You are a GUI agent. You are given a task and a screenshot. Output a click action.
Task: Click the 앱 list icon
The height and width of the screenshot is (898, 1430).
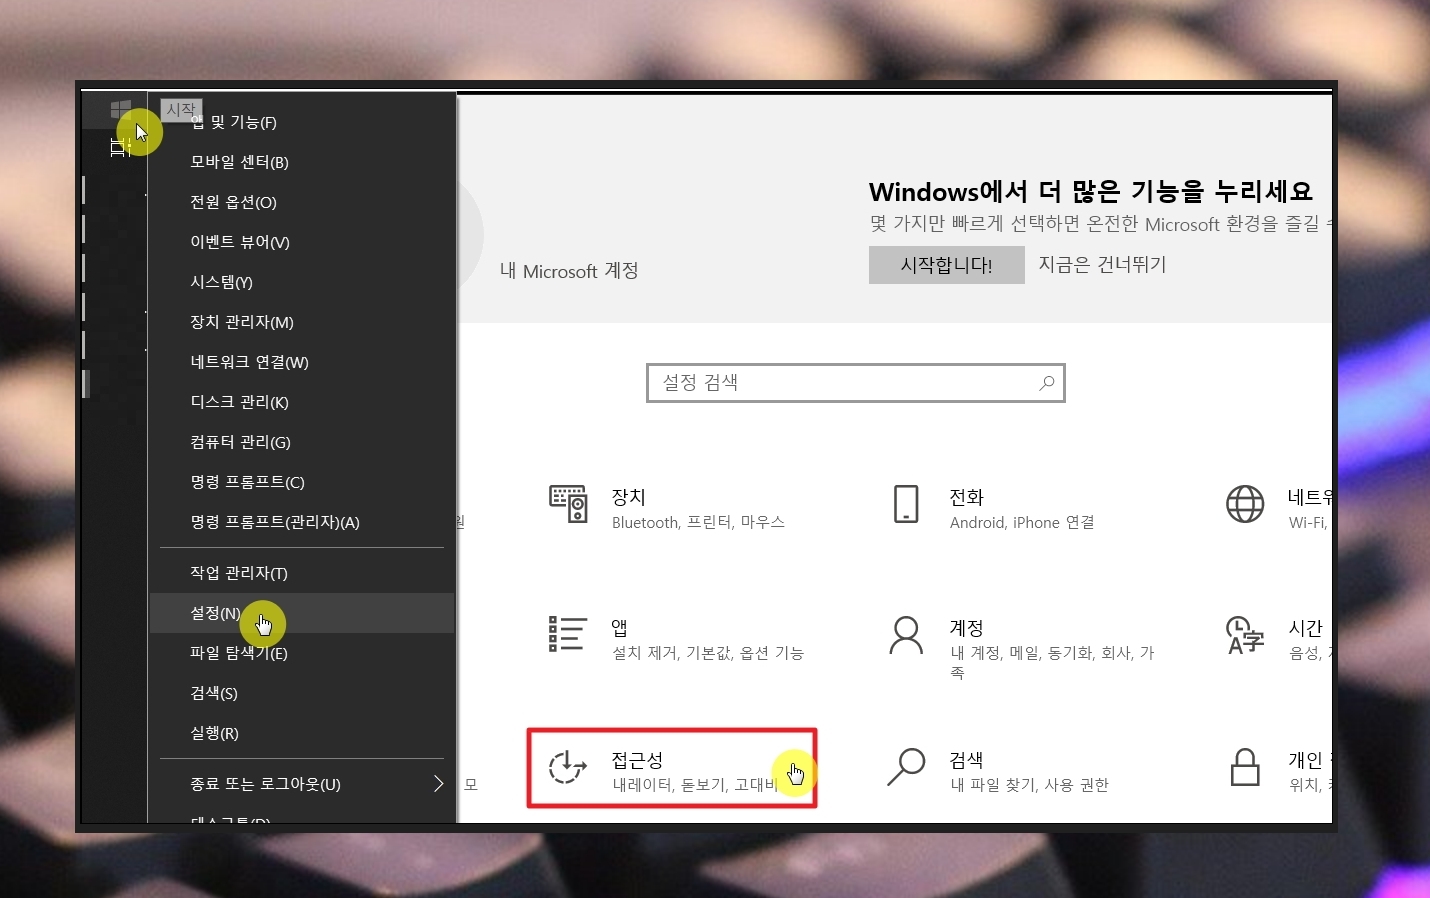(567, 634)
